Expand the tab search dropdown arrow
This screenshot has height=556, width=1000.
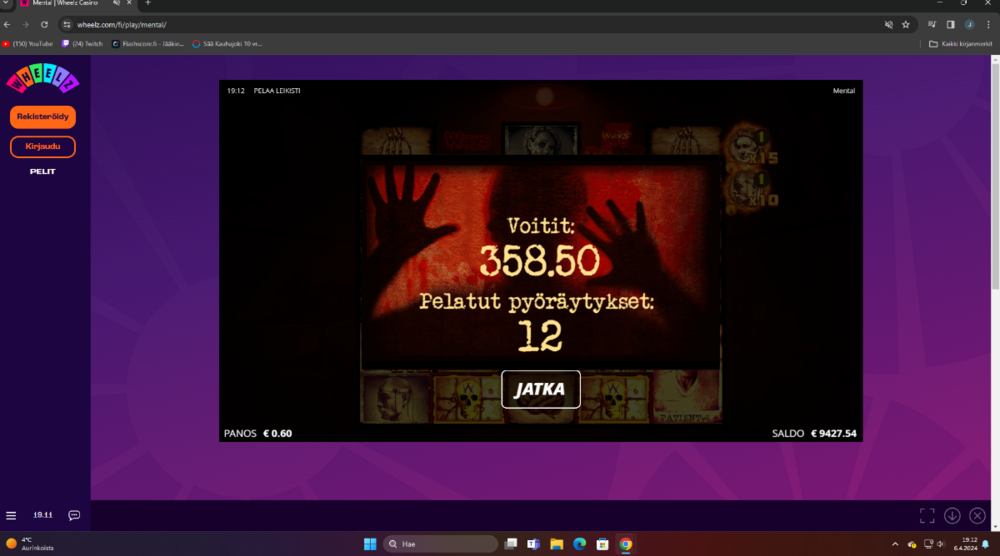6,3
